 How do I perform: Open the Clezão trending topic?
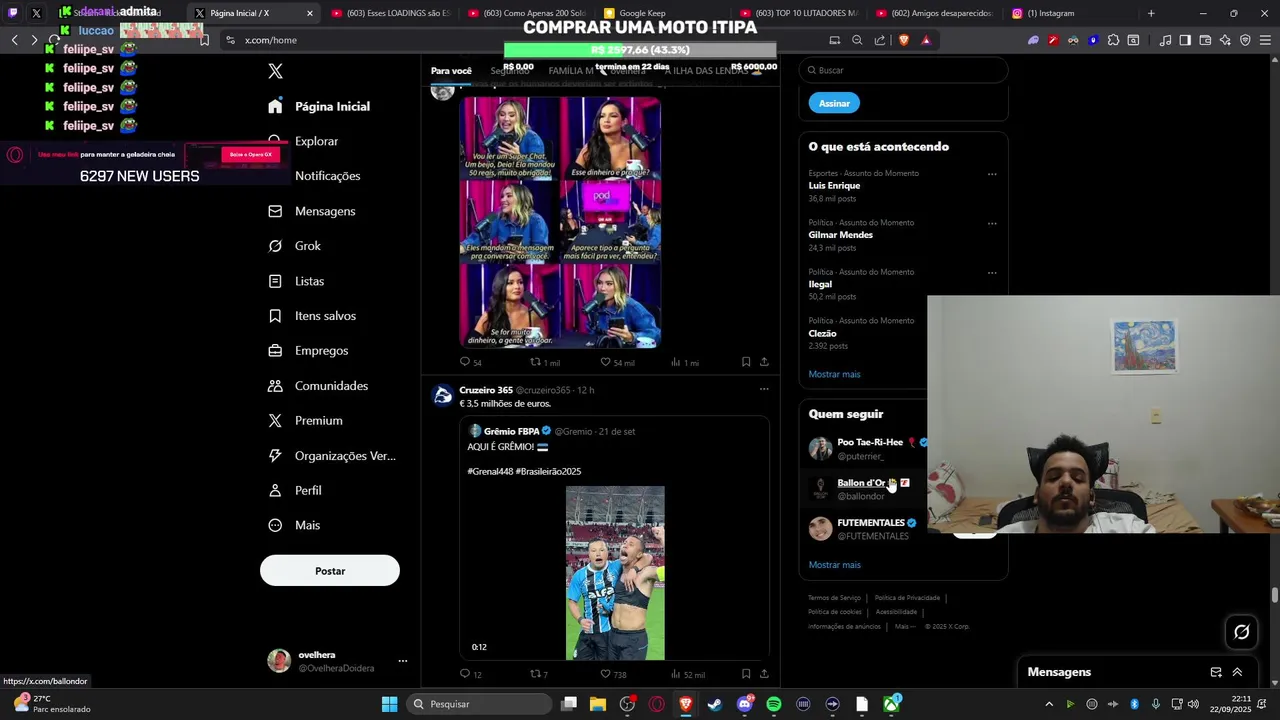pos(823,333)
